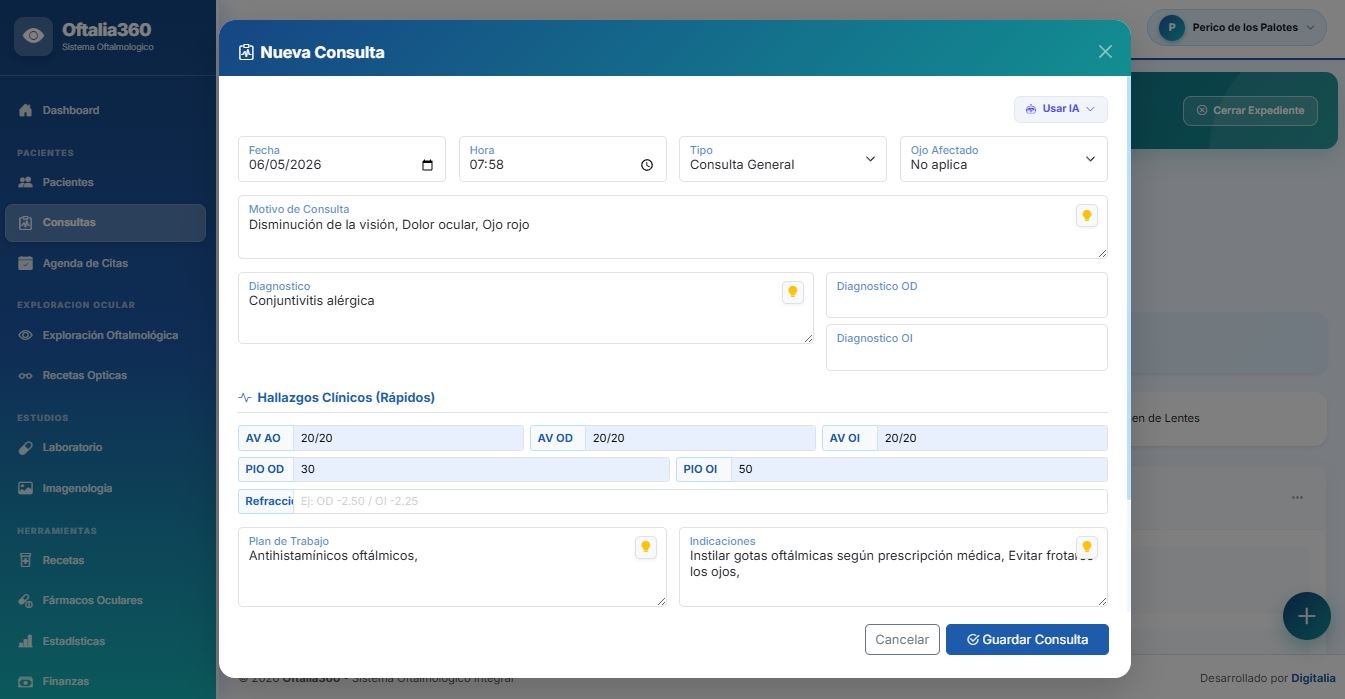This screenshot has width=1345, height=699.
Task: Click the round plus floating button
Action: [1306, 616]
